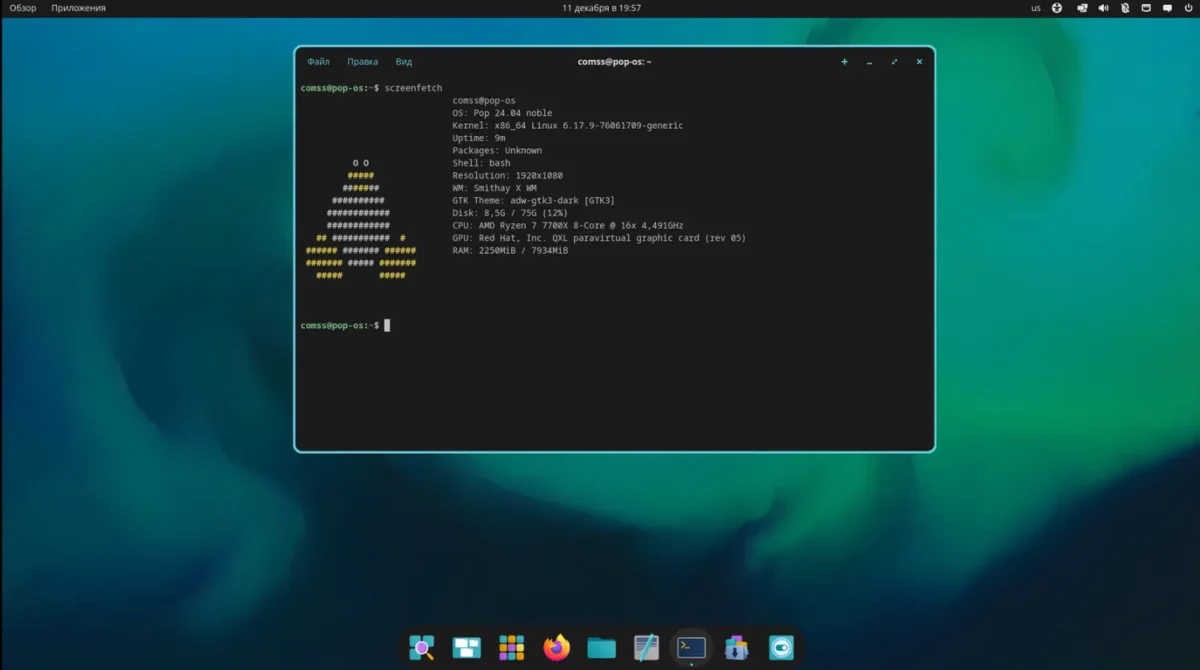Toggle screen recording indicator in the top bar
1200x670 pixels.
(x=1081, y=8)
